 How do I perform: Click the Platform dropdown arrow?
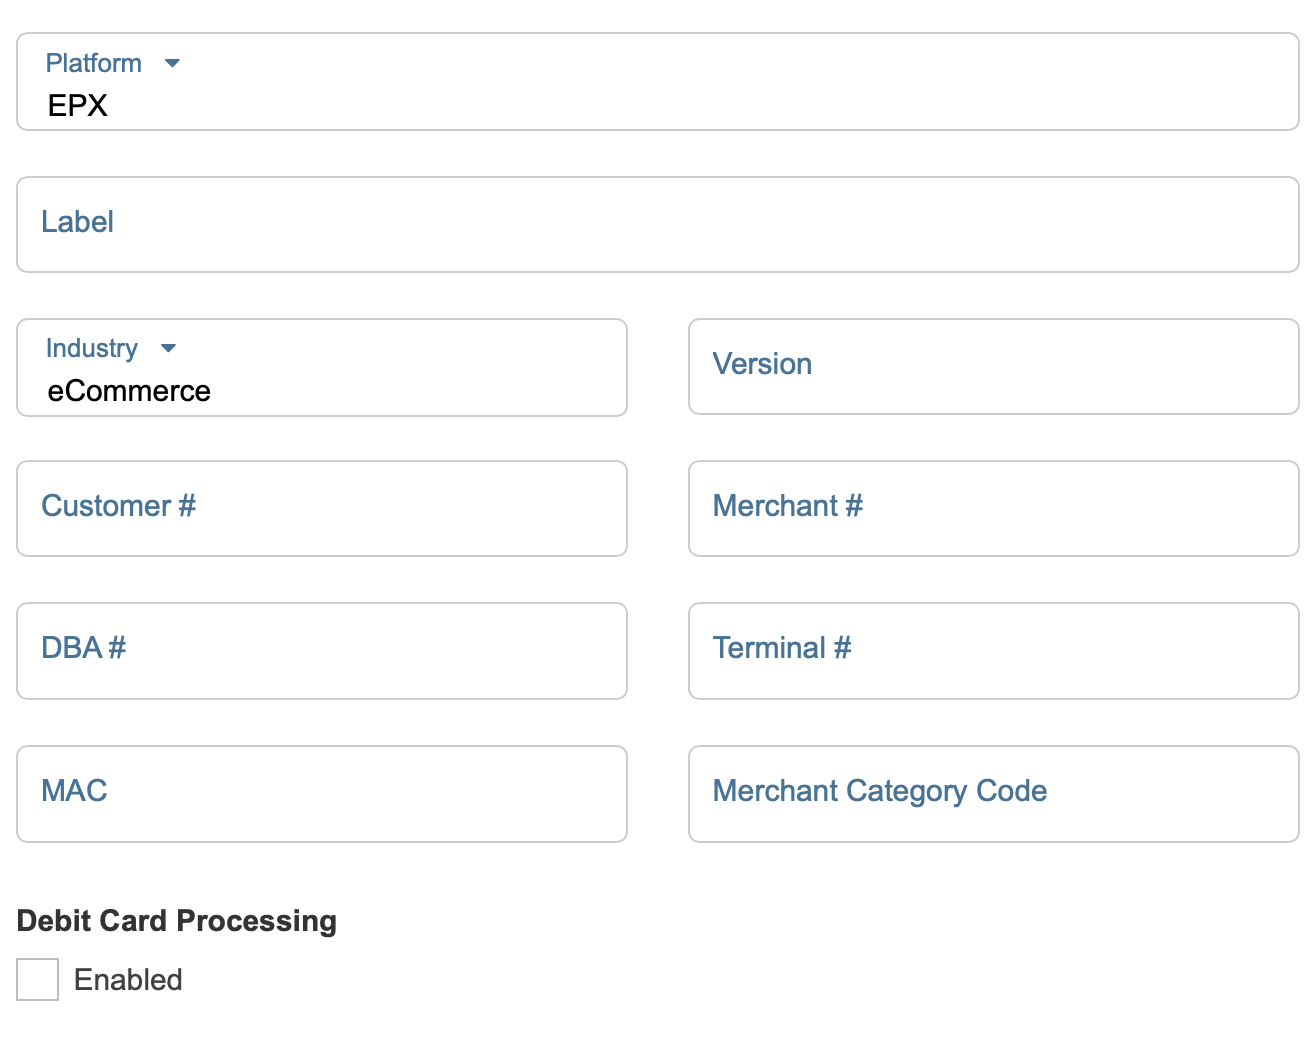click(172, 63)
